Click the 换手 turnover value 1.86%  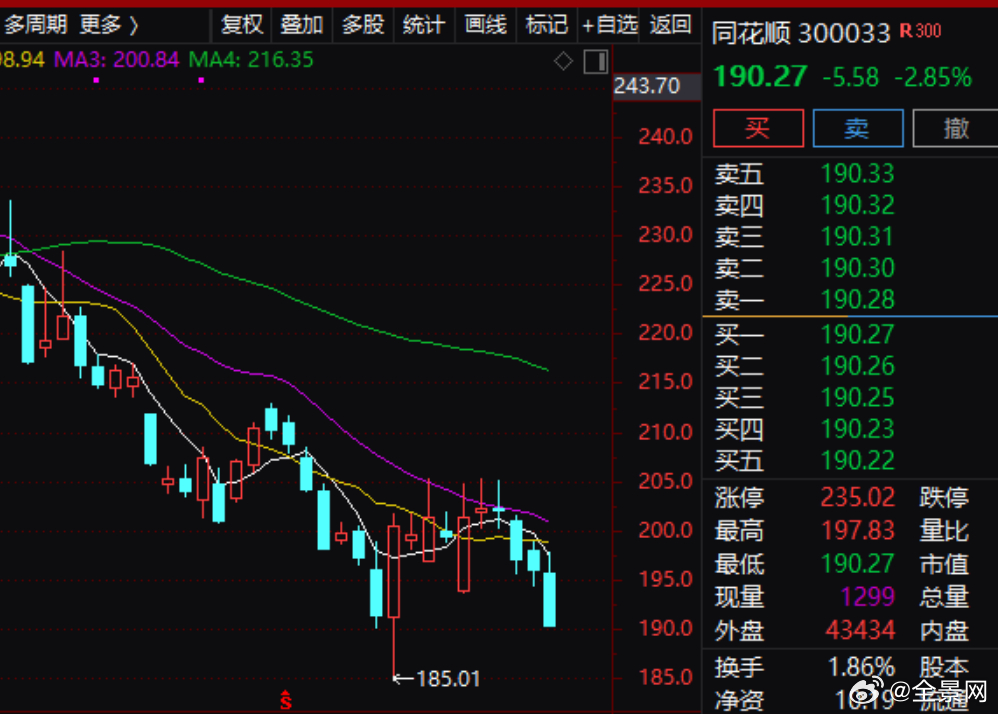click(x=861, y=667)
